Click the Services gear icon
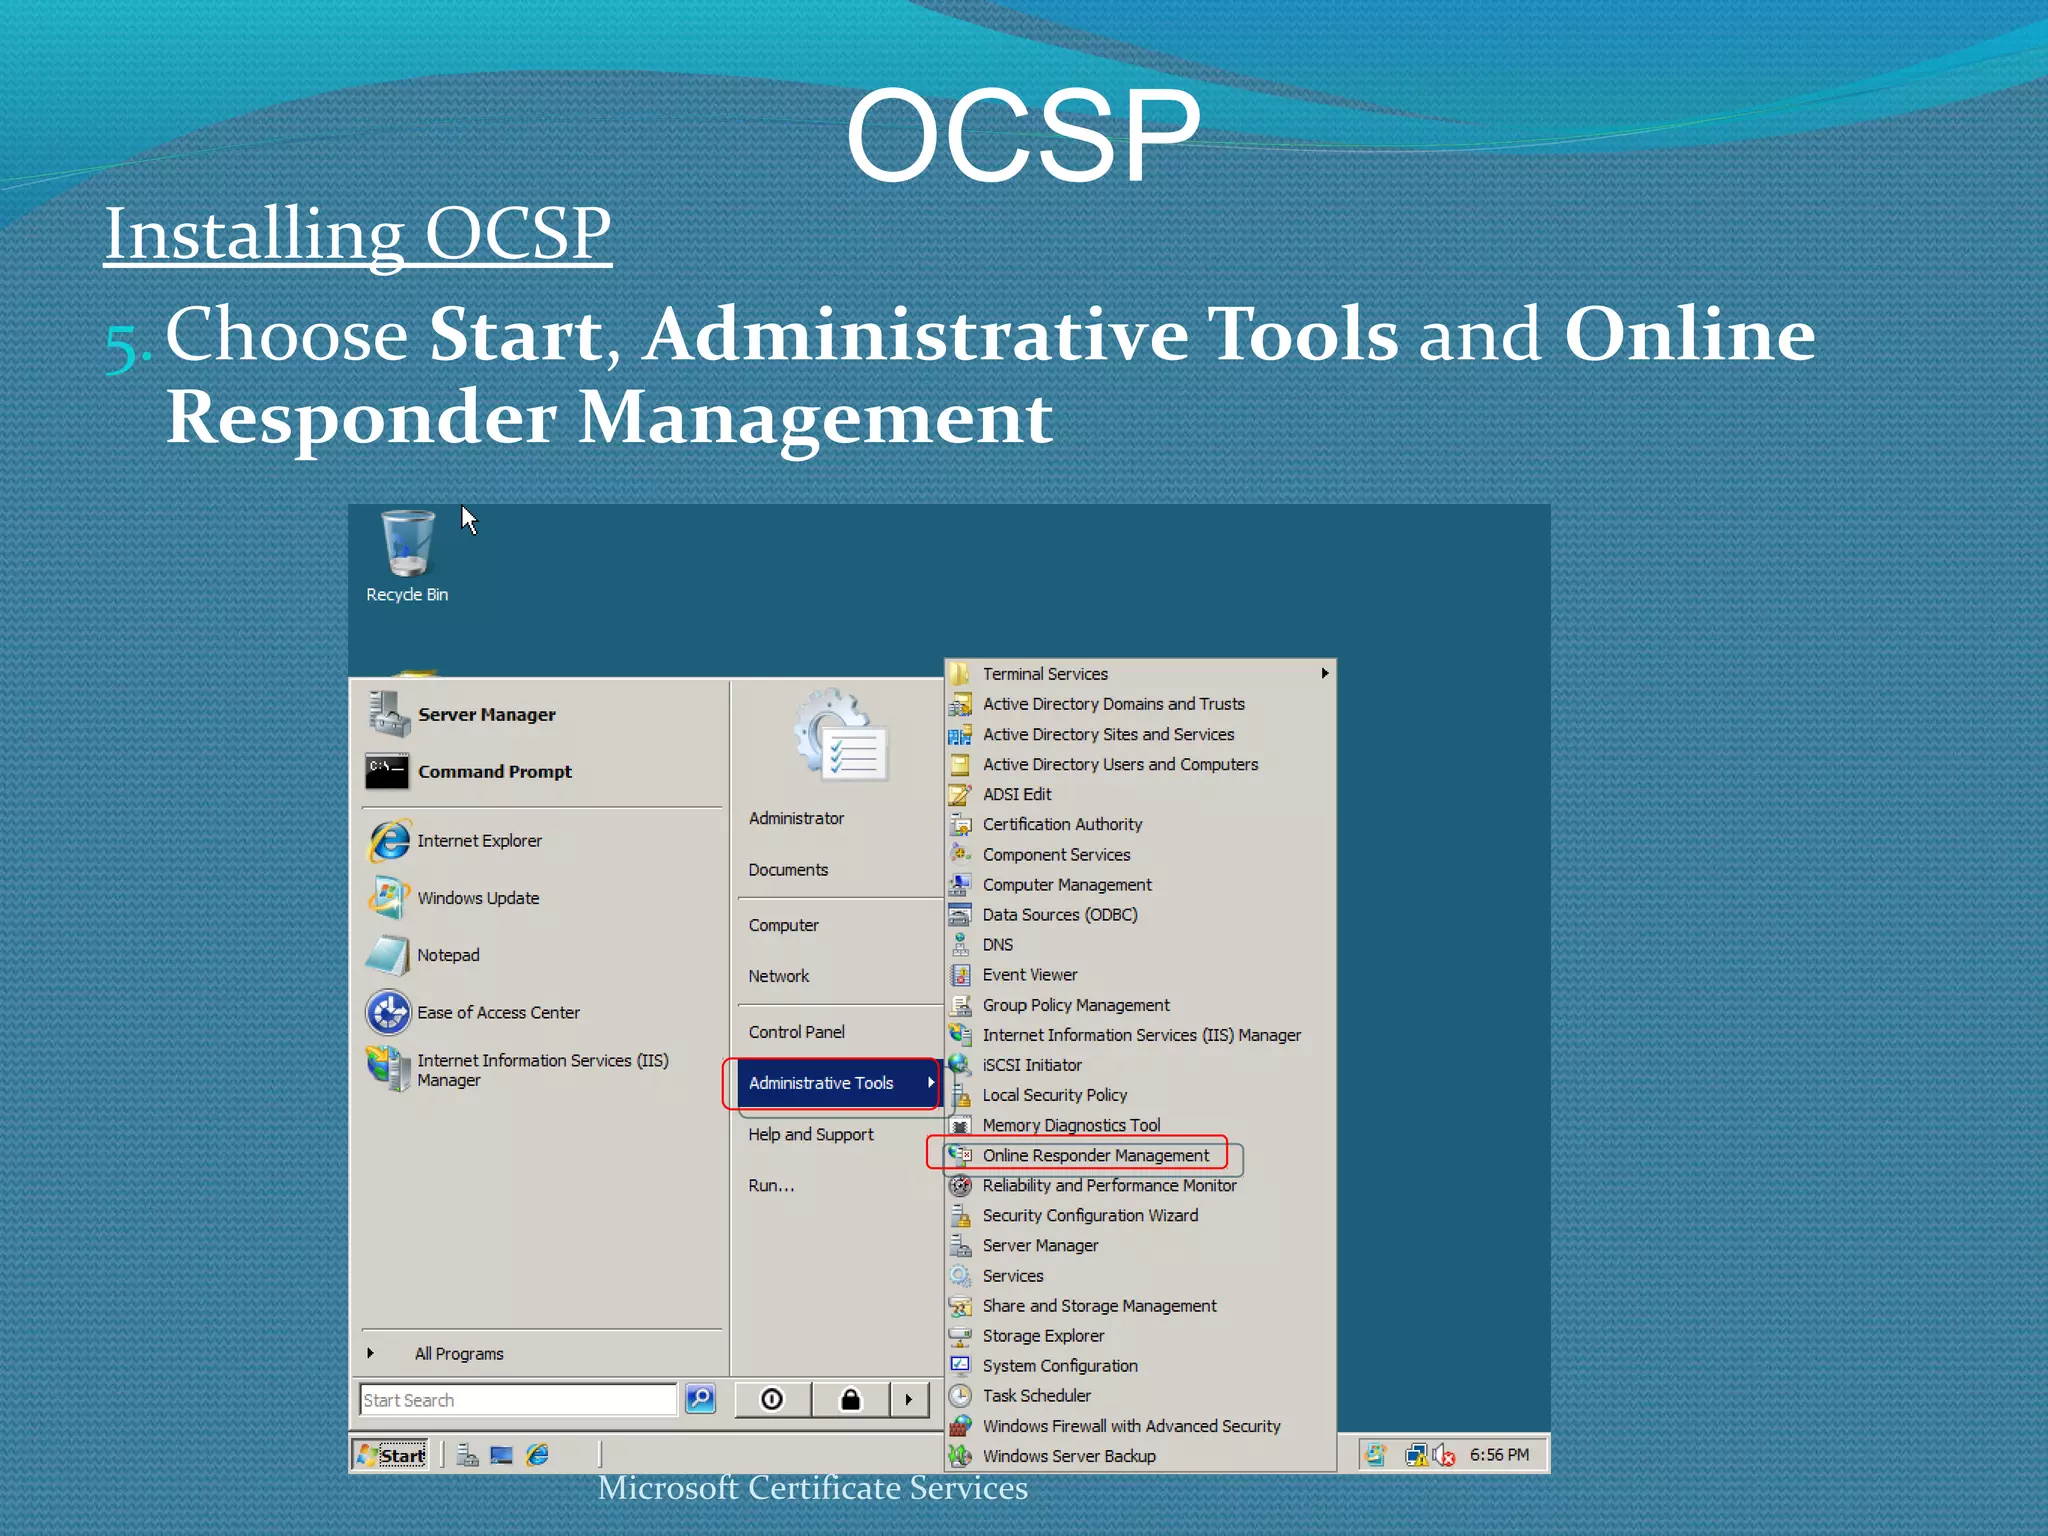Image resolution: width=2048 pixels, height=1536 pixels. pos(960,1276)
